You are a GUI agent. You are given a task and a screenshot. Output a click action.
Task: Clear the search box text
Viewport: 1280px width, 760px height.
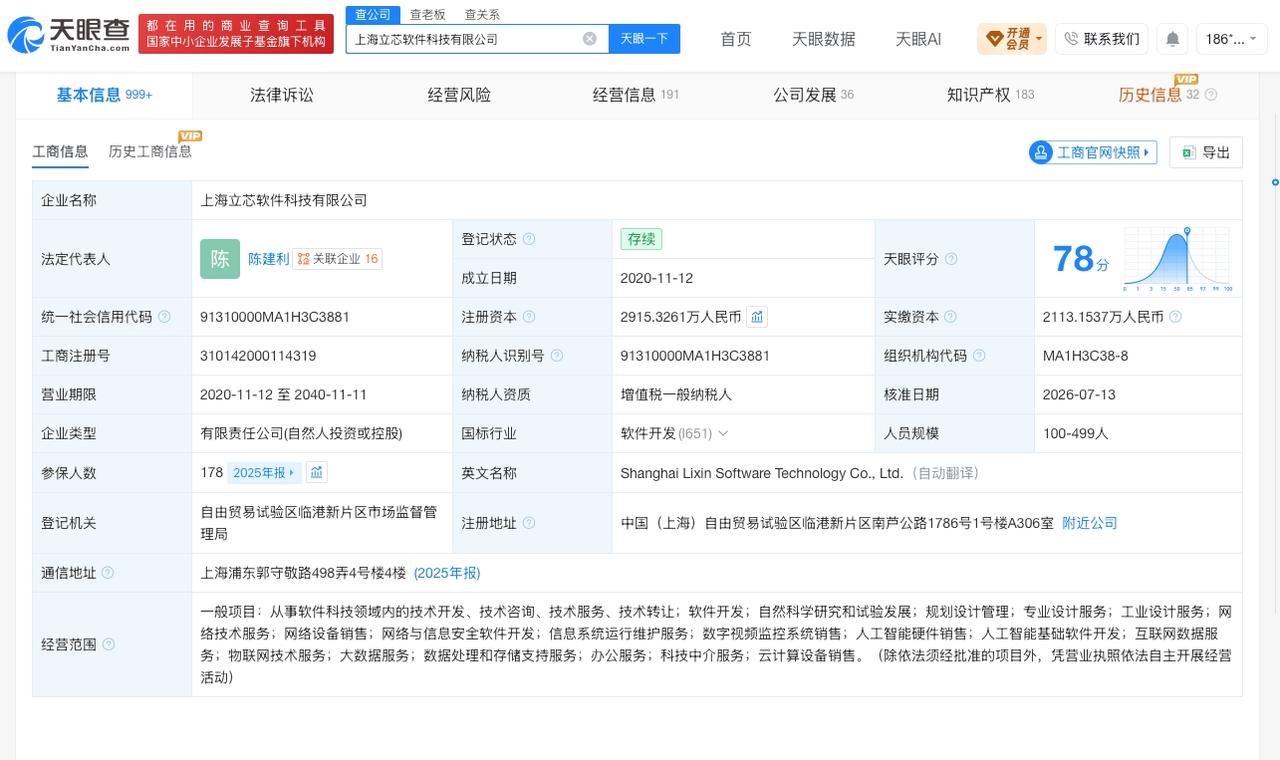[x=590, y=38]
